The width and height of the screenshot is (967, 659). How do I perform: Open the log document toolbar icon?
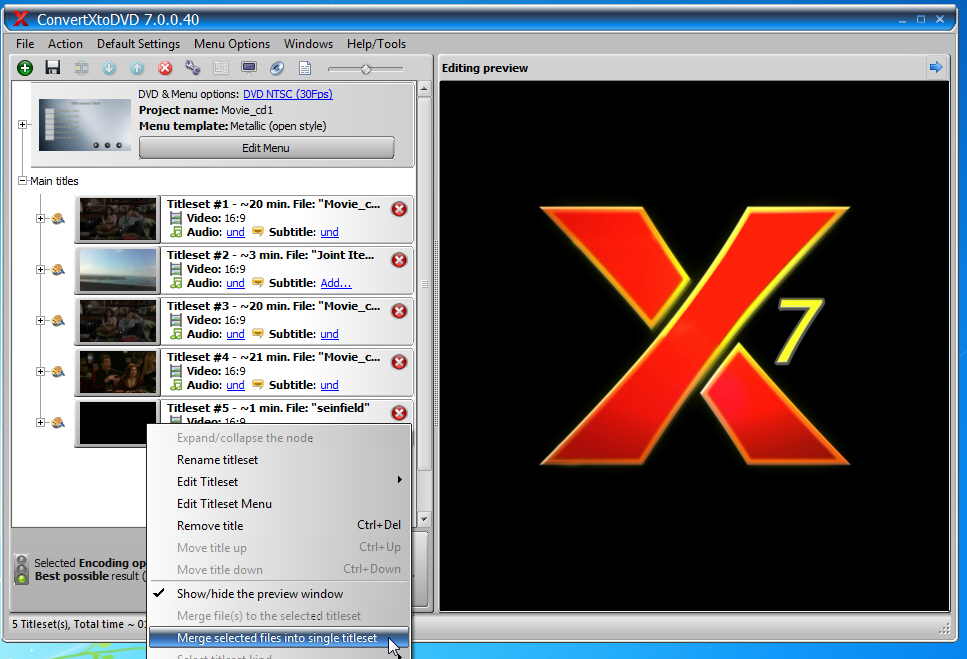305,68
